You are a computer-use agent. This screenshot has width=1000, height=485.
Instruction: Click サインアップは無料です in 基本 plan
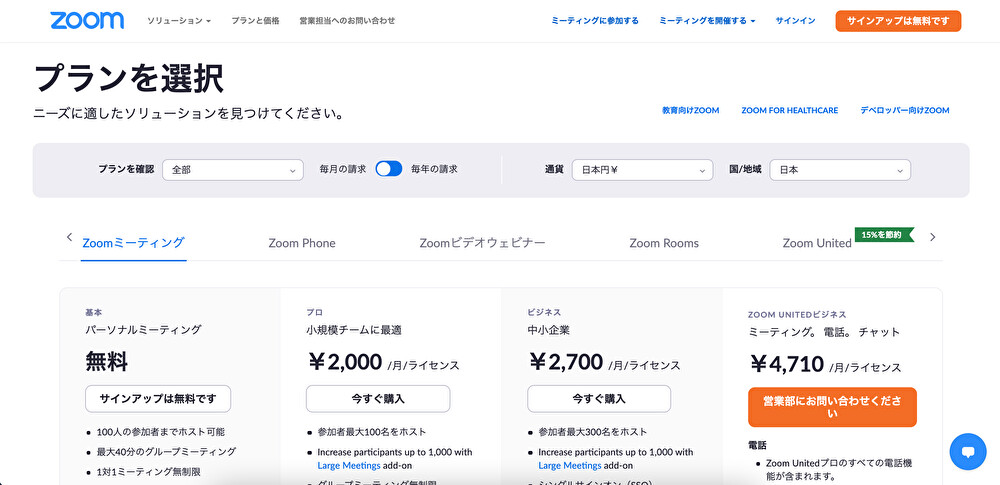tap(158, 399)
